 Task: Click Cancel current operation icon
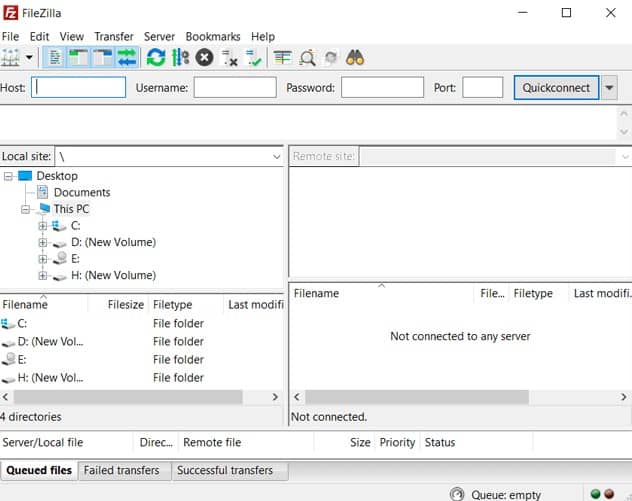[205, 58]
